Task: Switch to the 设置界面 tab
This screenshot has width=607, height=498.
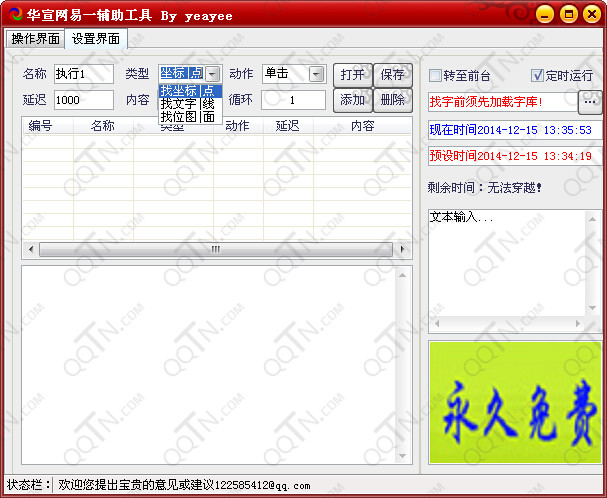Action: (x=96, y=39)
